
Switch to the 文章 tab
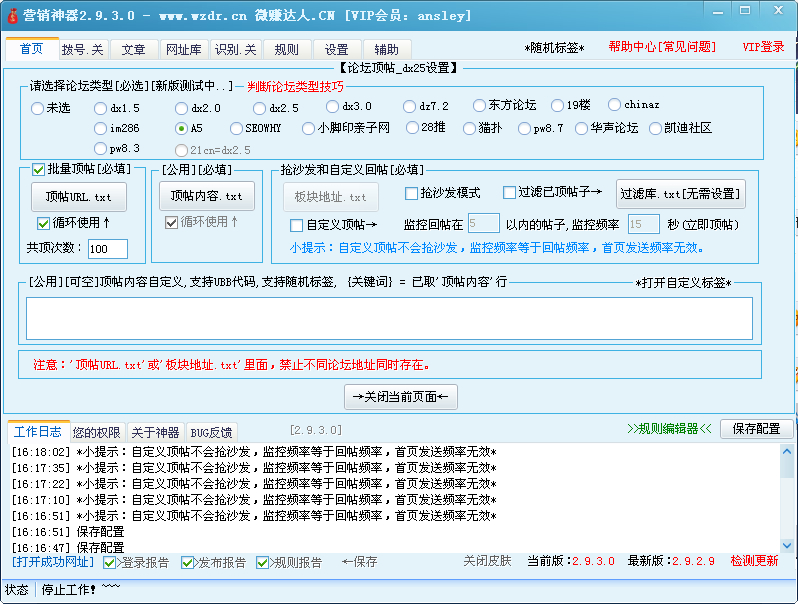(x=133, y=50)
